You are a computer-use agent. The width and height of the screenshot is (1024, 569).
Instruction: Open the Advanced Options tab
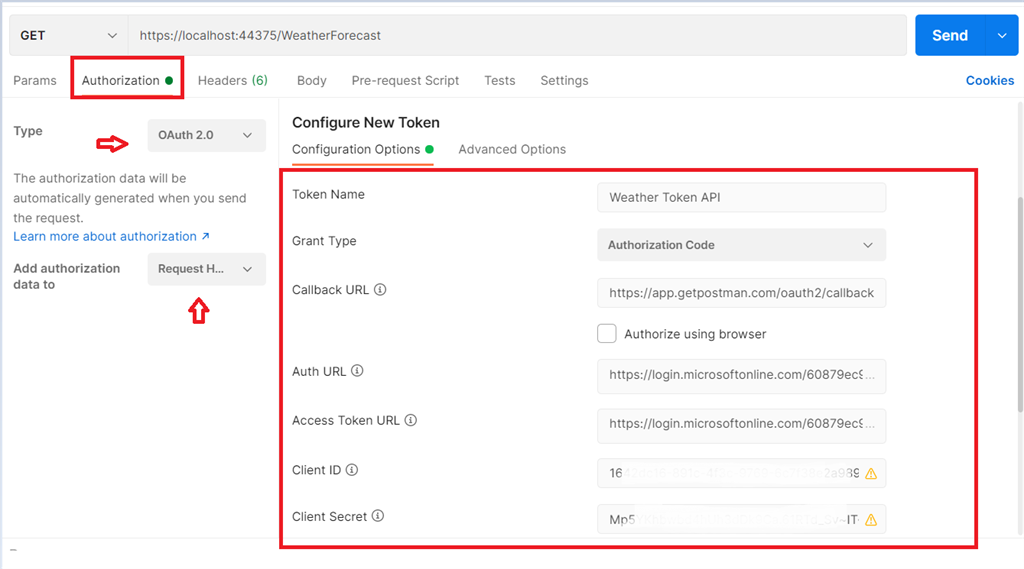tap(512, 149)
